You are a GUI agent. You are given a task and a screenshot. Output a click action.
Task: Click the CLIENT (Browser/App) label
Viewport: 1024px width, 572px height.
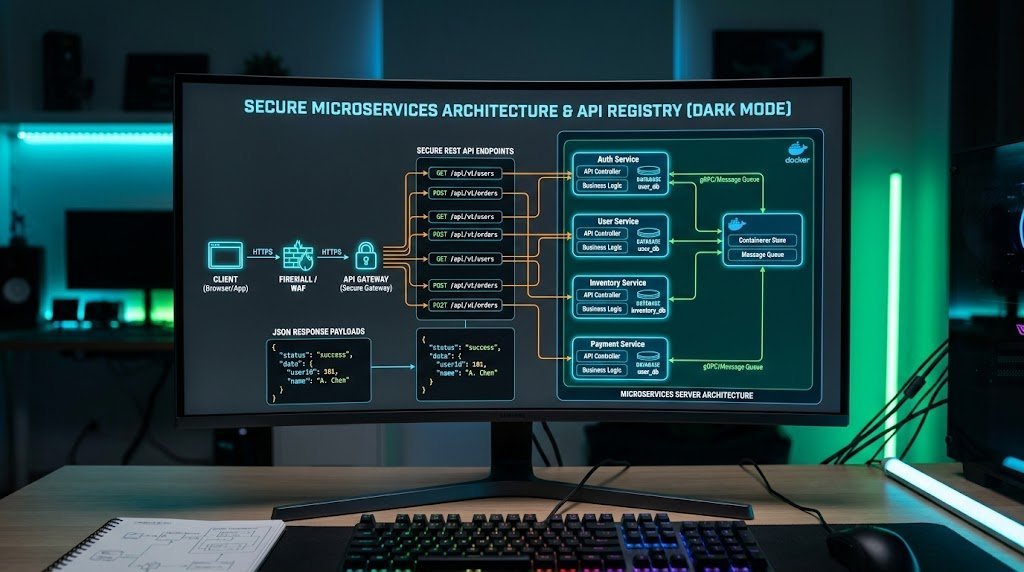coord(225,283)
